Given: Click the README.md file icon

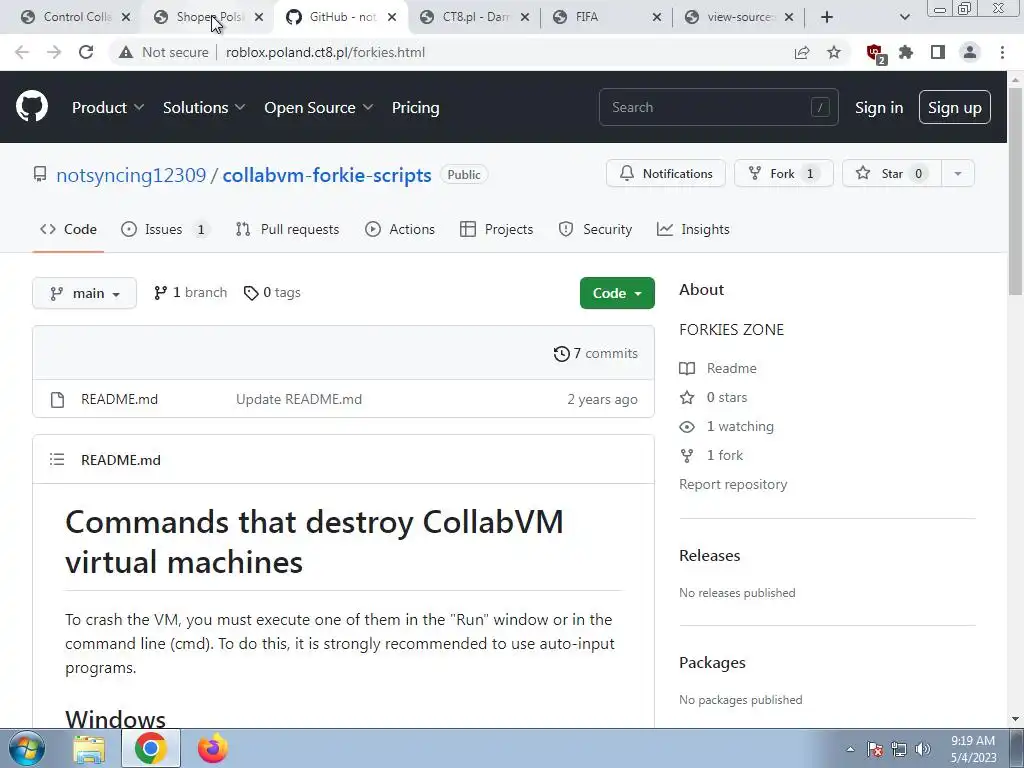Looking at the screenshot, I should pyautogui.click(x=57, y=400).
